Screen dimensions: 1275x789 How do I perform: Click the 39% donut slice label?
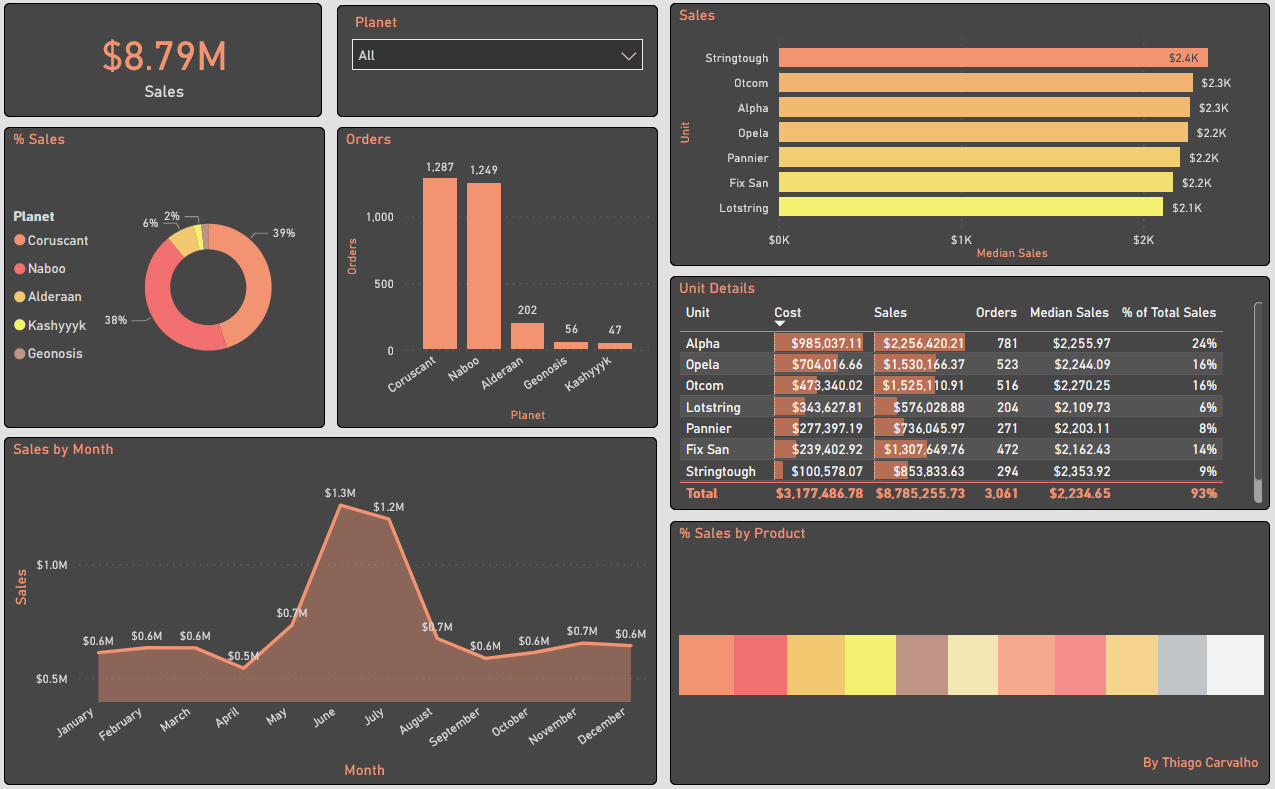(x=284, y=233)
